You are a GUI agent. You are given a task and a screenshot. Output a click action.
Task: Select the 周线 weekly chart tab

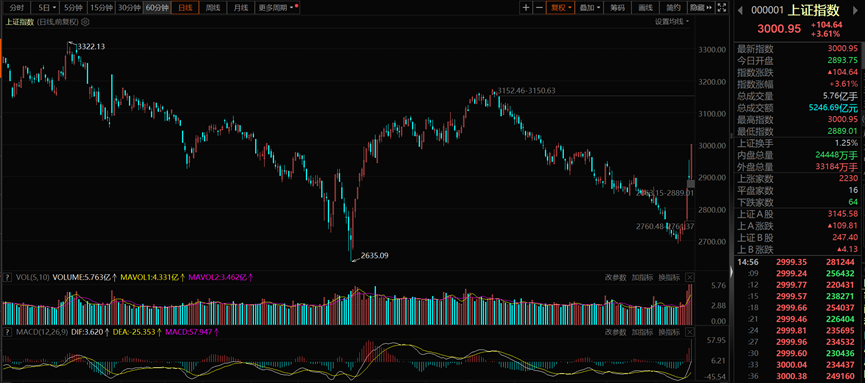[212, 8]
